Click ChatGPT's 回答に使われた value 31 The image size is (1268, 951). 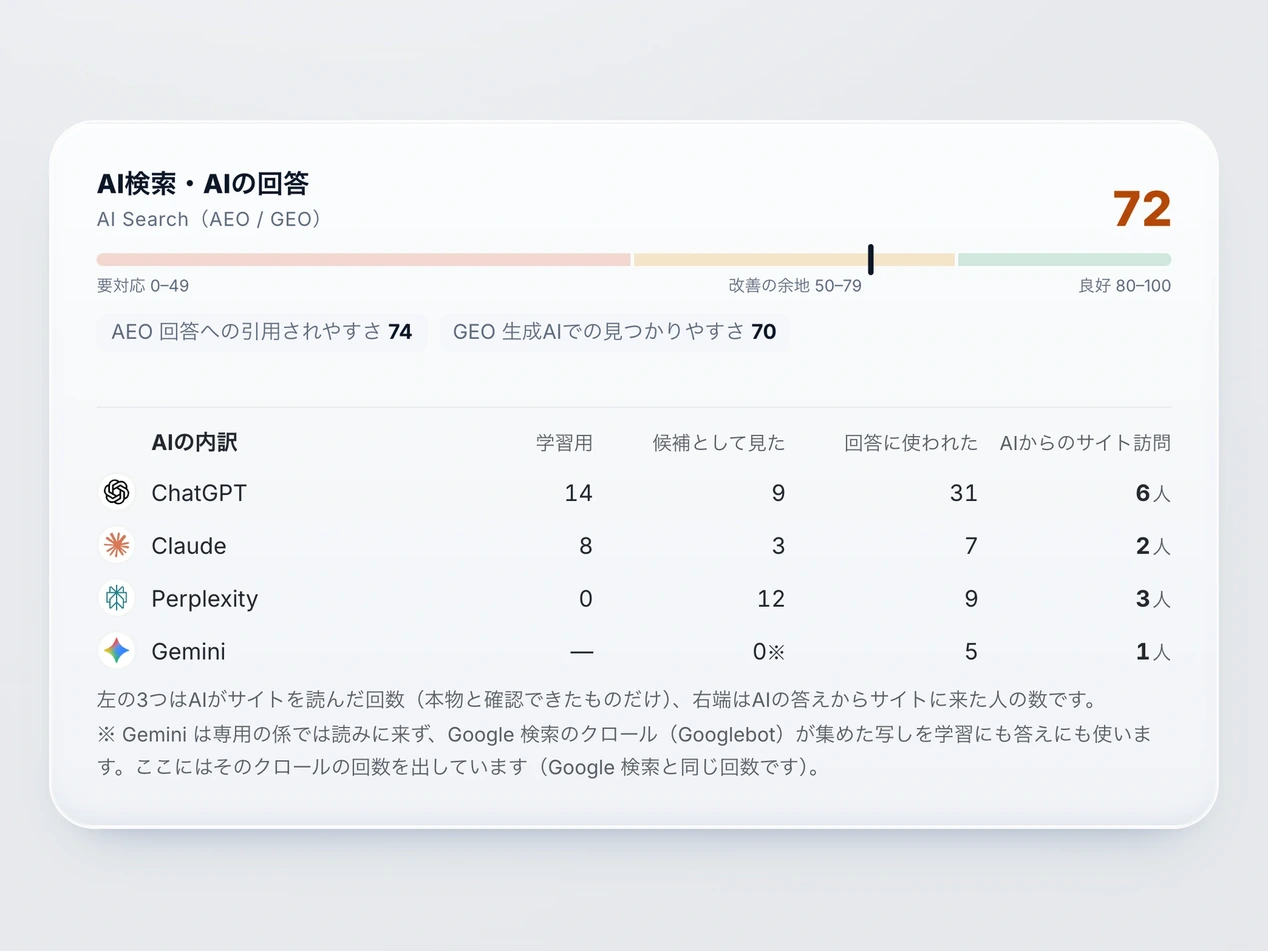(964, 493)
